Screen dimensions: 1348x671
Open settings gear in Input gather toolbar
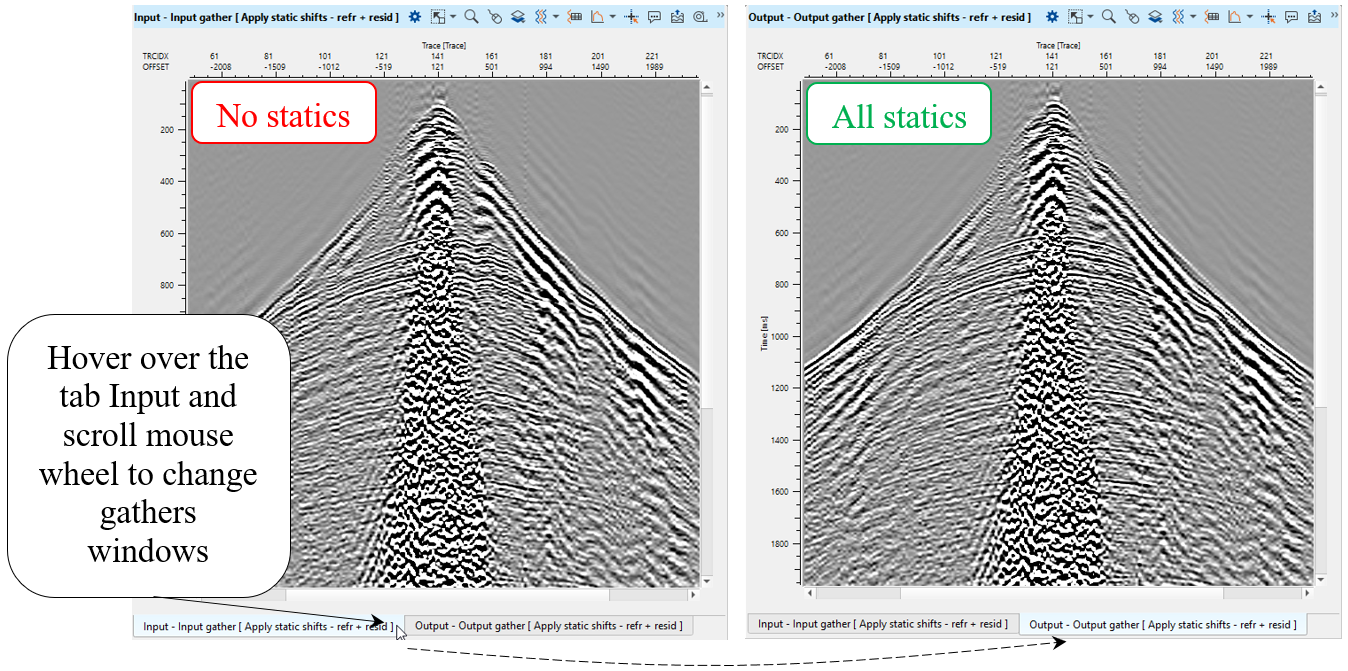415,17
